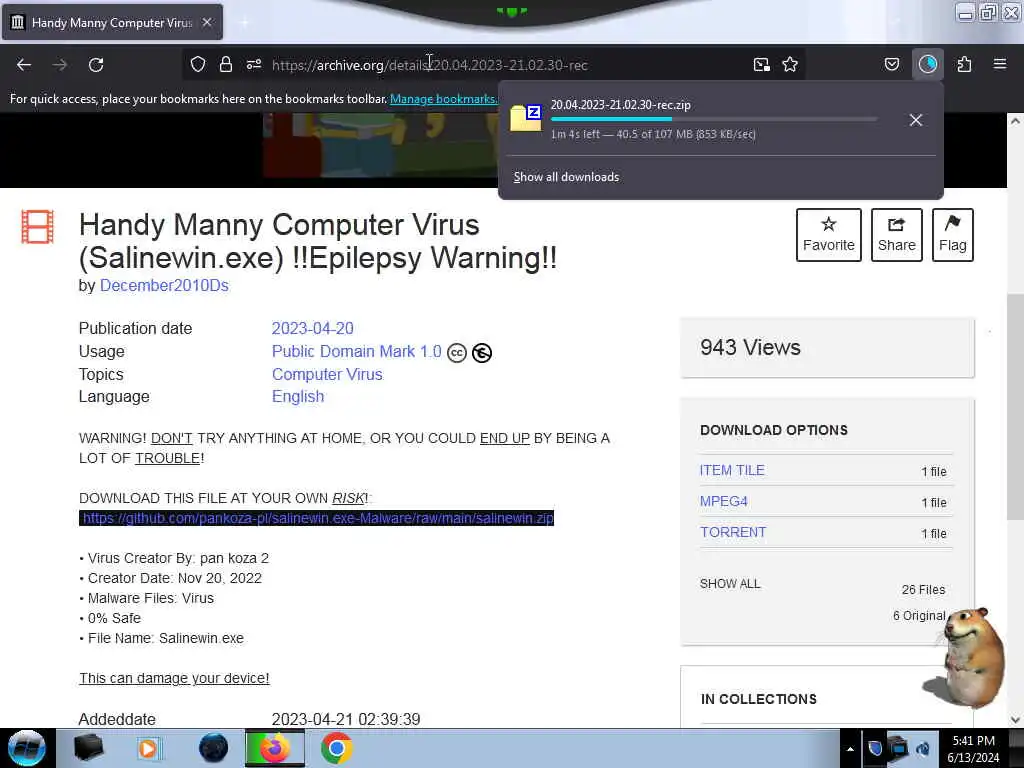
Task: Download the TORRENT file option
Action: click(x=733, y=532)
